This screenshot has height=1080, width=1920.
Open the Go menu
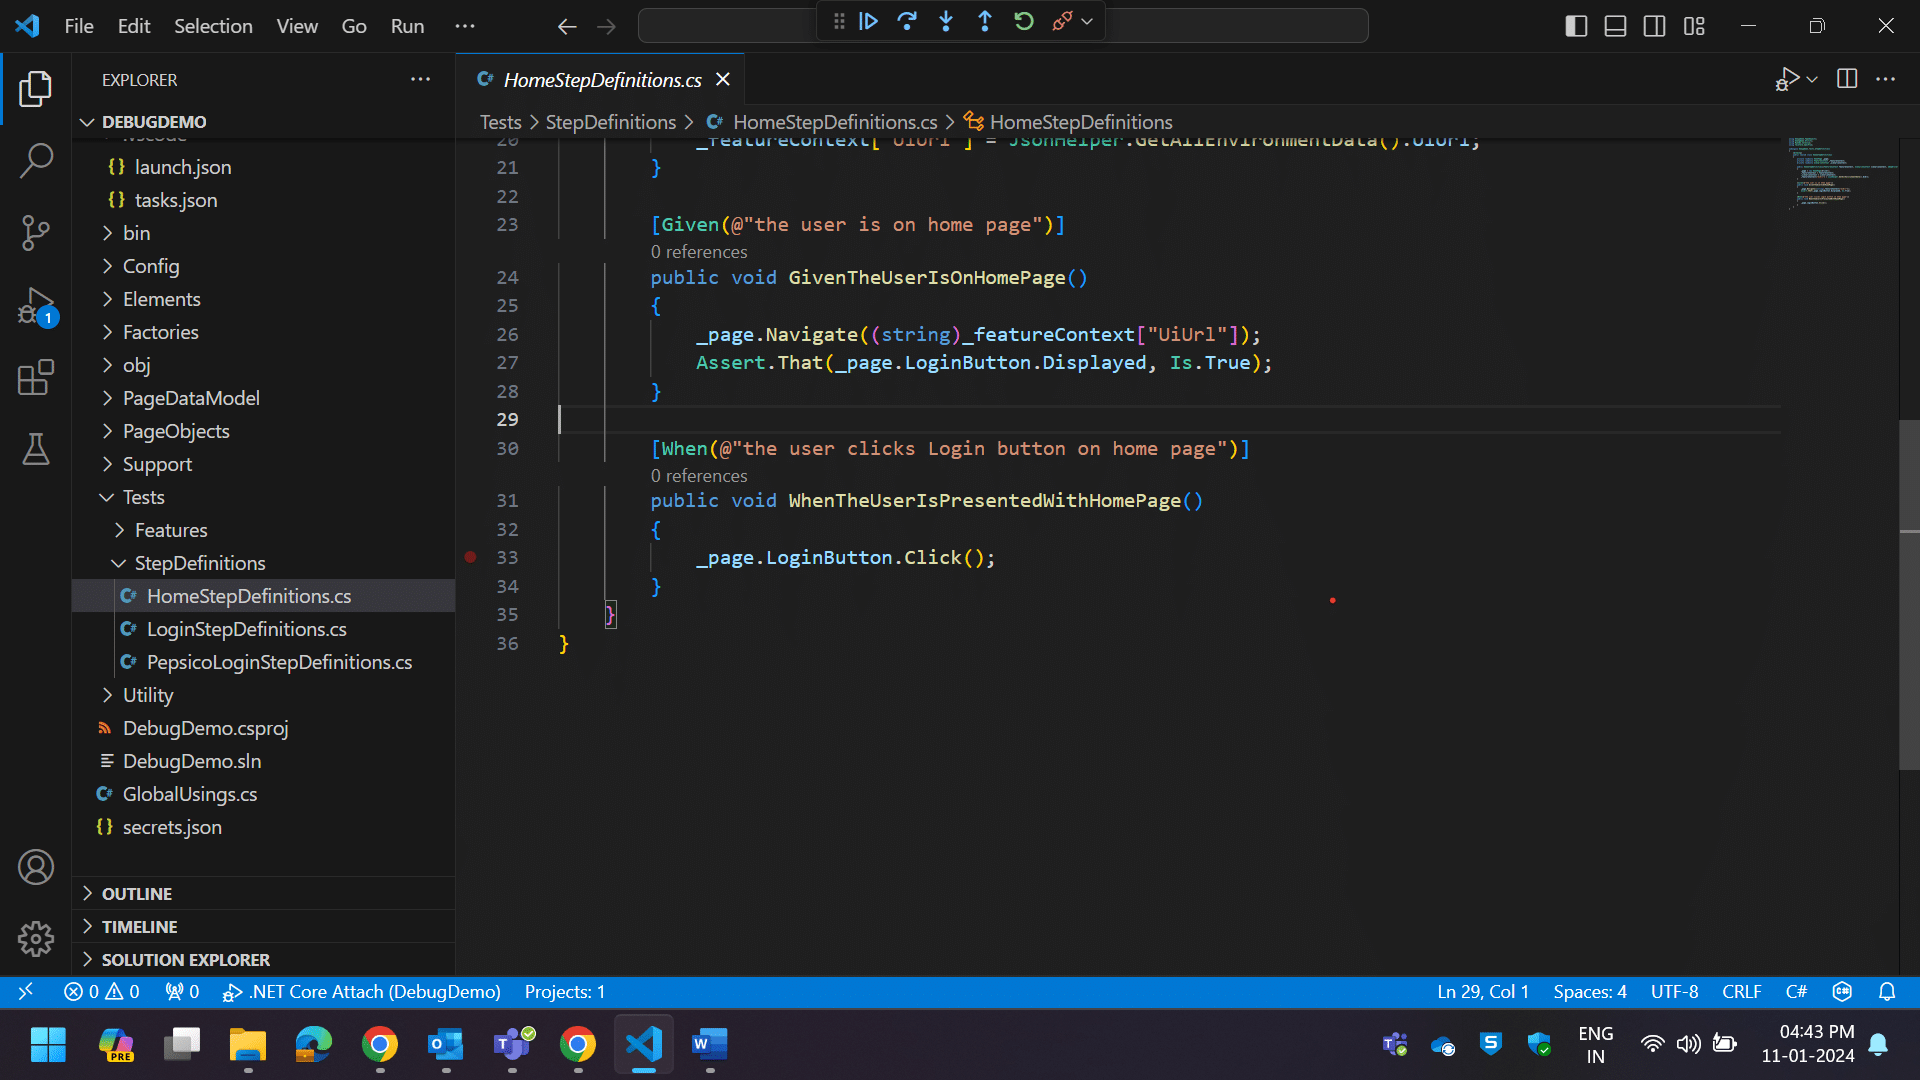click(x=354, y=26)
